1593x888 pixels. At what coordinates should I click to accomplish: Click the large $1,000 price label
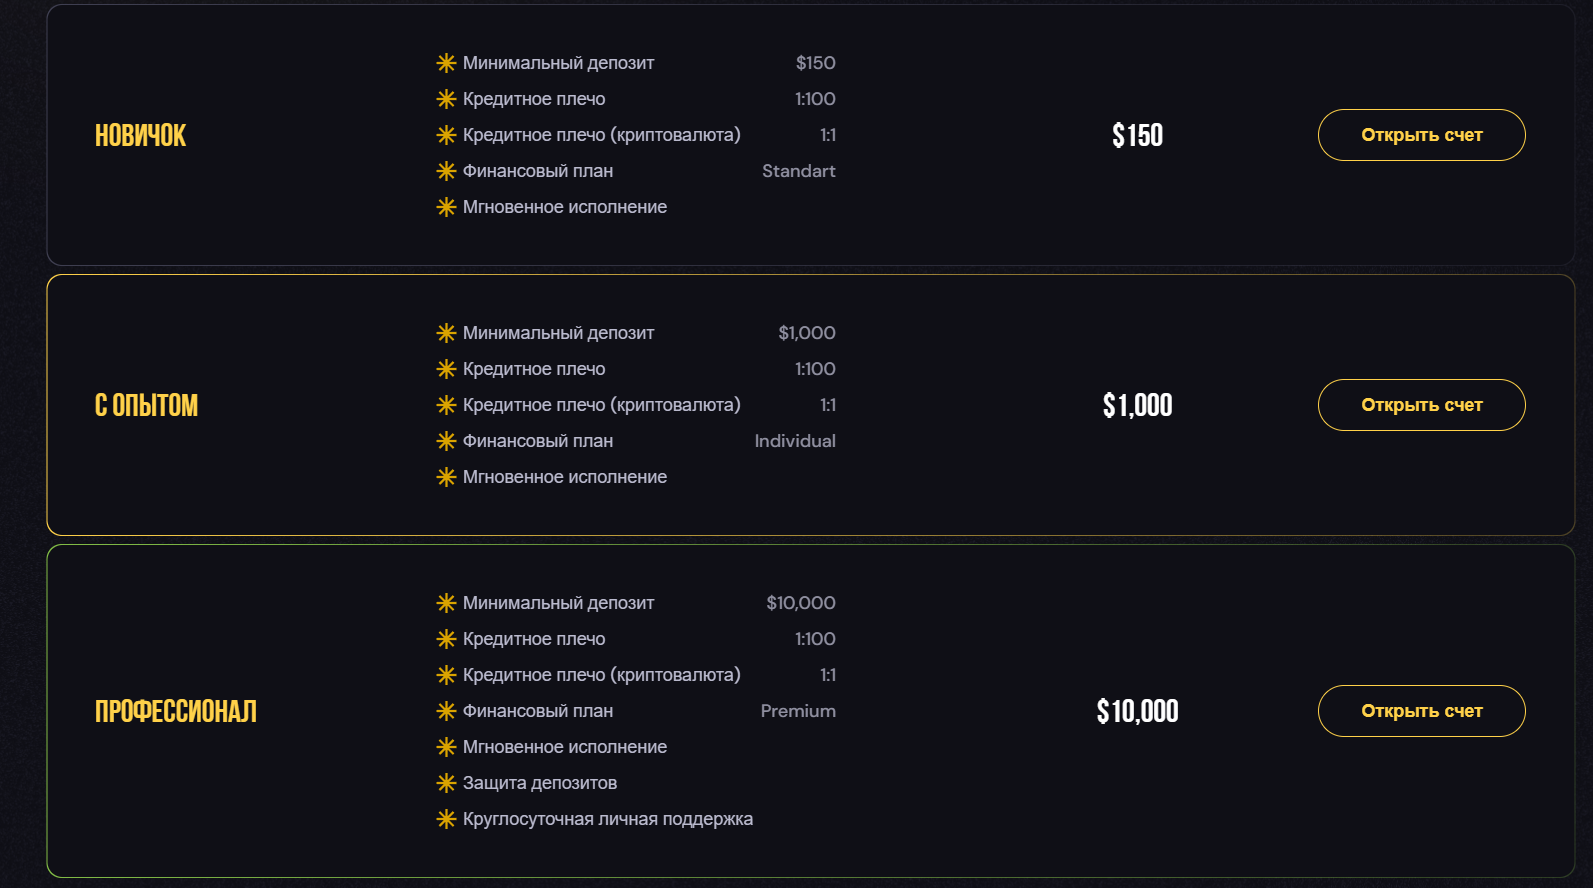click(x=1138, y=405)
